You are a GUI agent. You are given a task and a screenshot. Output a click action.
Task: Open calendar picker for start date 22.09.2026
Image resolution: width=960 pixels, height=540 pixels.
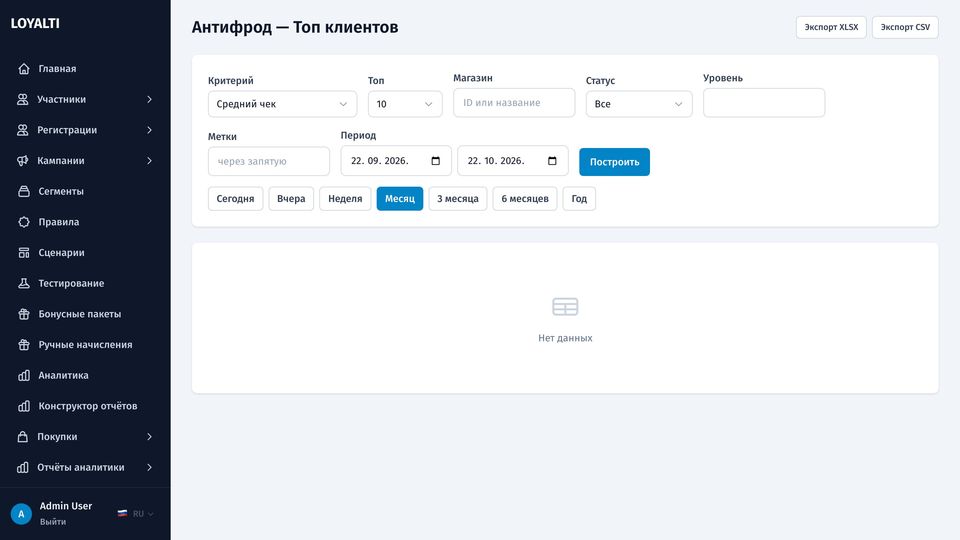[435, 161]
